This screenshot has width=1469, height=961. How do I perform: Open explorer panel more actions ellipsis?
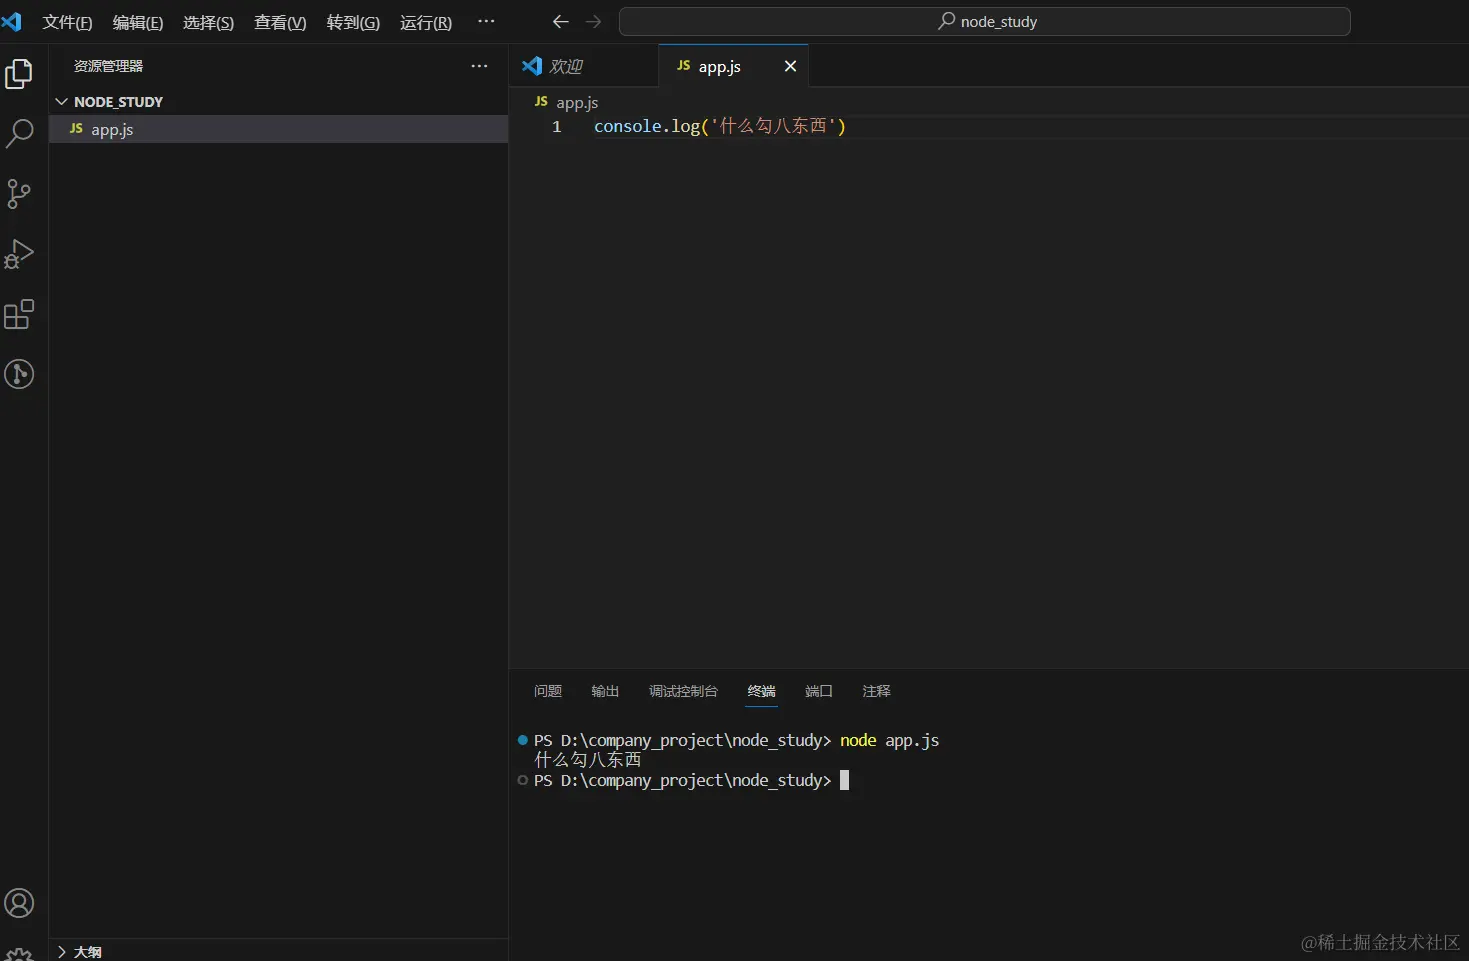(480, 66)
